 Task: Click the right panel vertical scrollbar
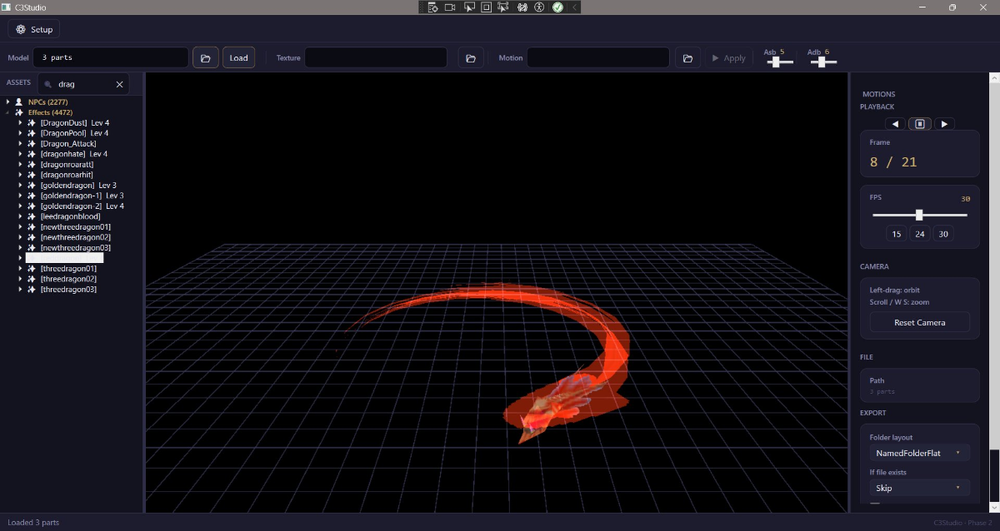pos(994,293)
